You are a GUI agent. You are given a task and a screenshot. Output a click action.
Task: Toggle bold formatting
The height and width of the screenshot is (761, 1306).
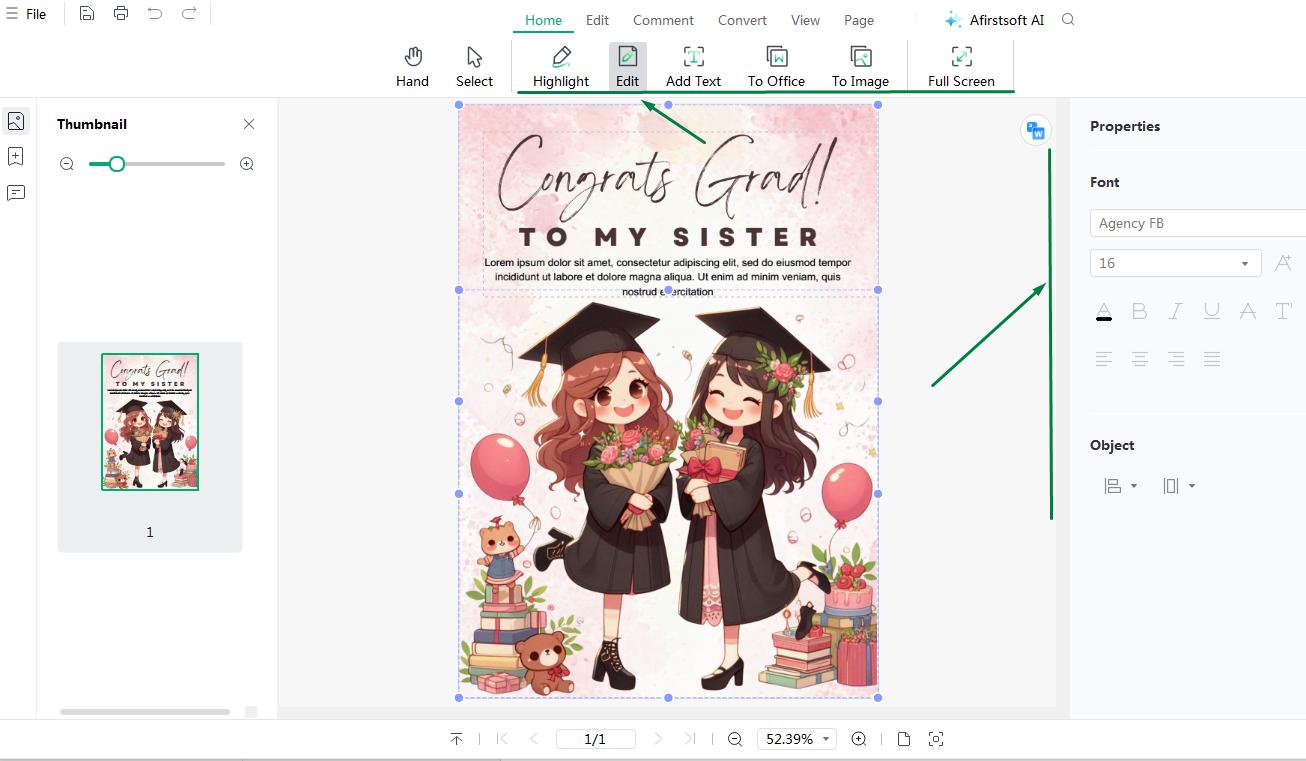pos(1139,311)
